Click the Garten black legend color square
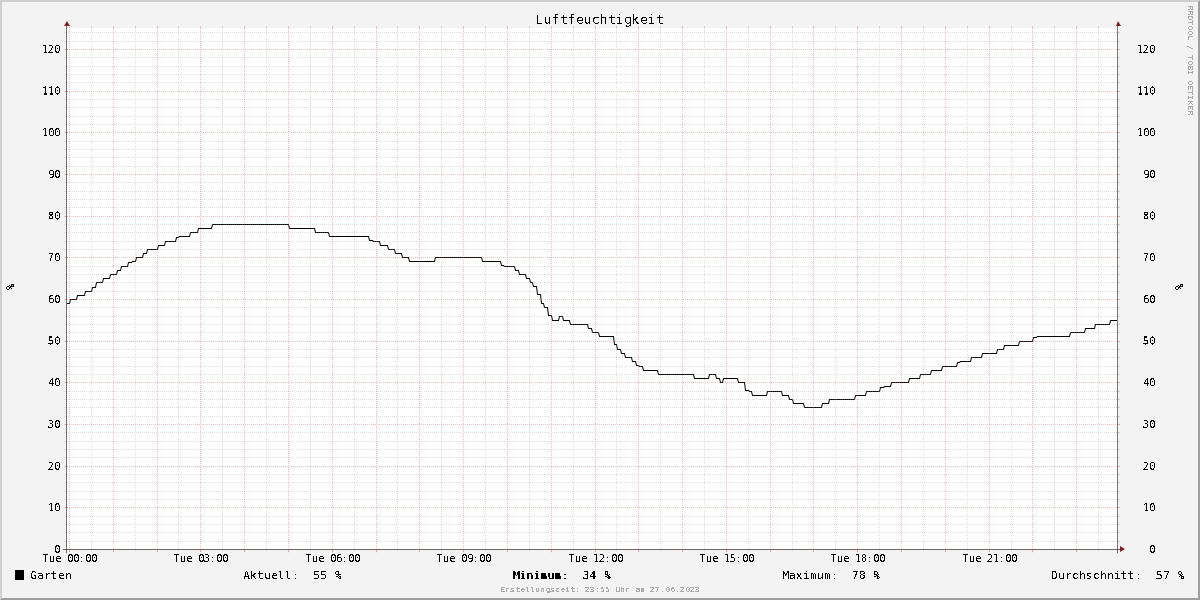The image size is (1200, 600). click(x=19, y=575)
